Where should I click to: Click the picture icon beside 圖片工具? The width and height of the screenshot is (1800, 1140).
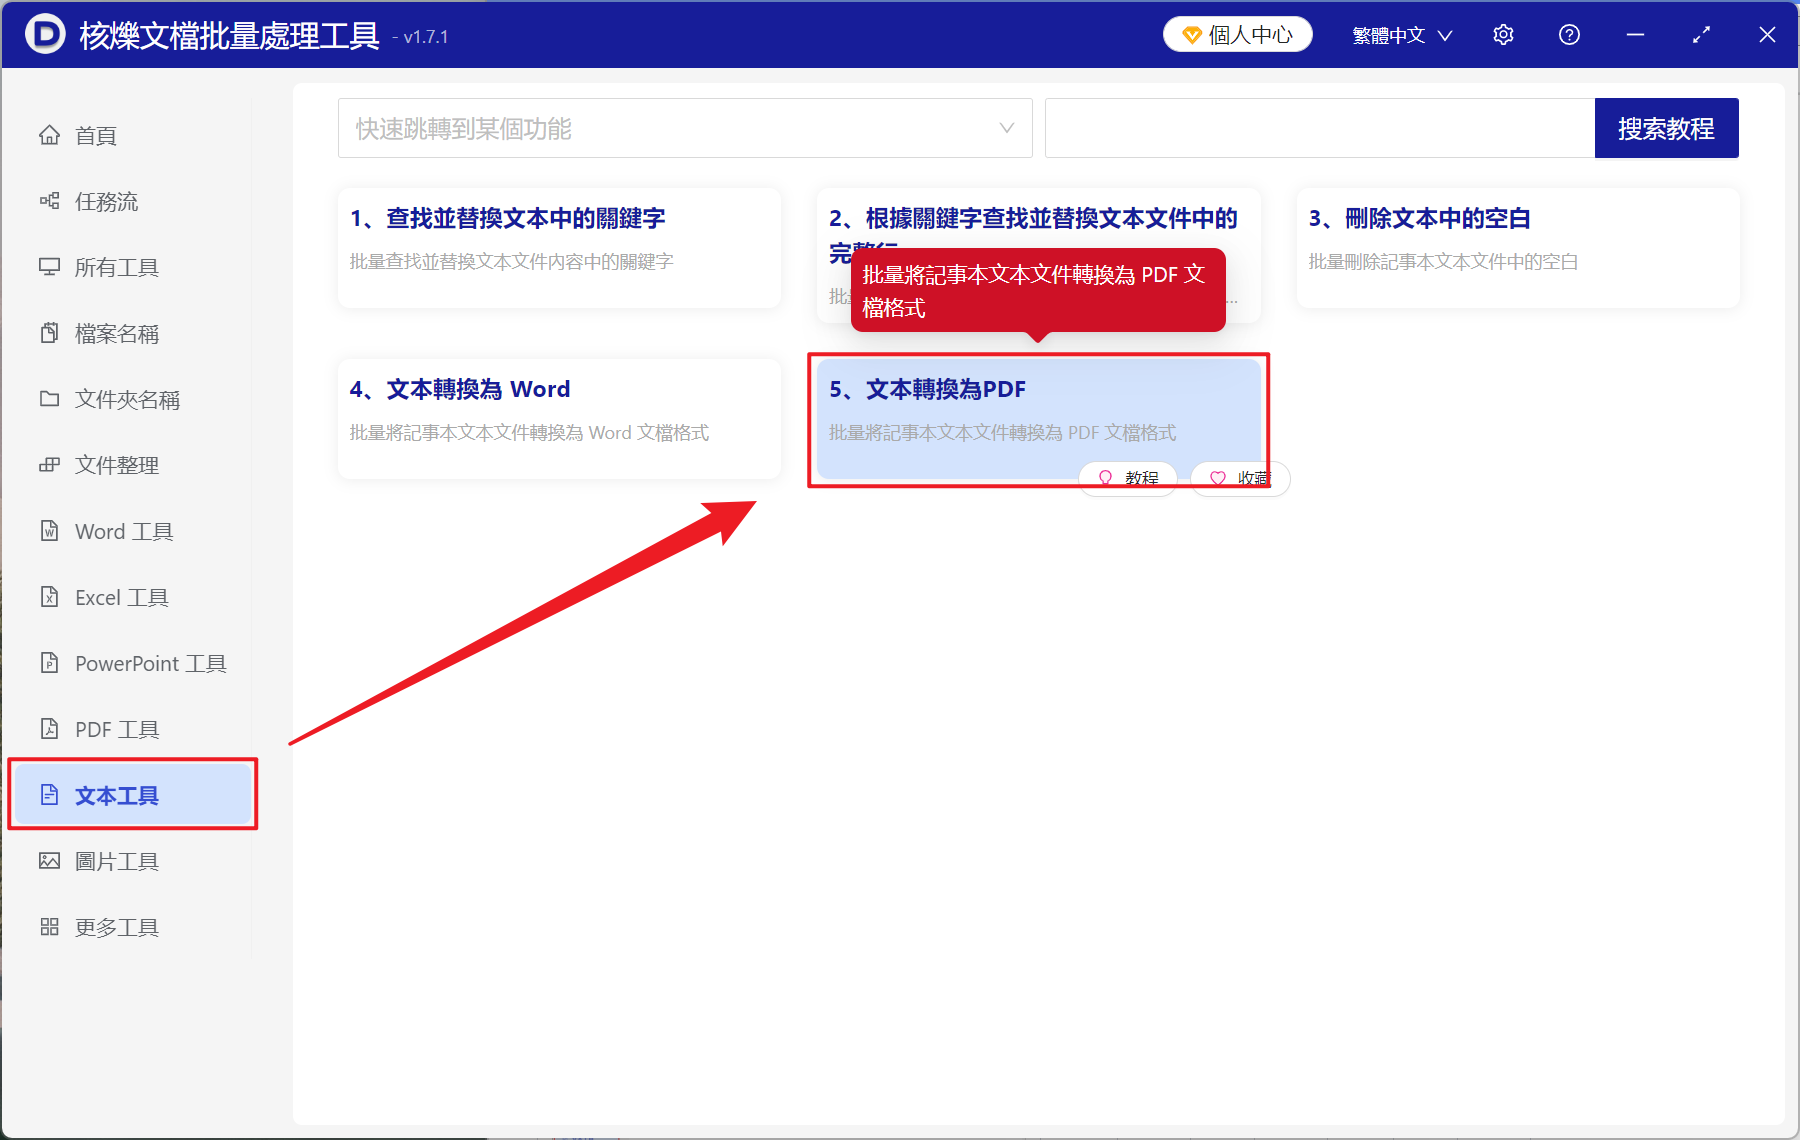pos(49,861)
